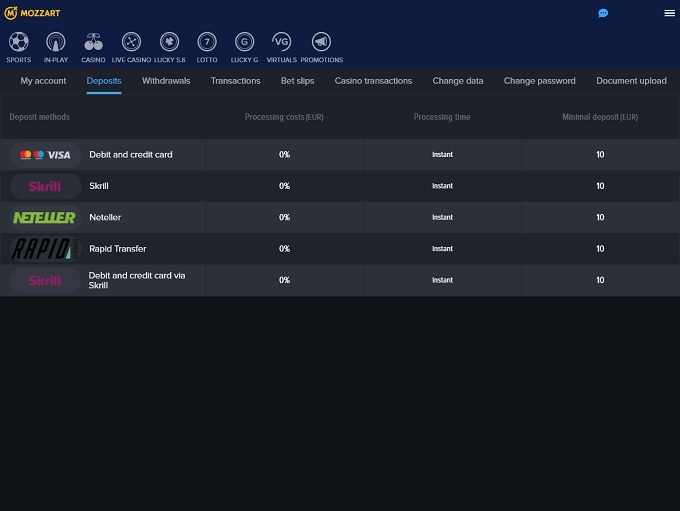Go to Change password tab
Image resolution: width=680 pixels, height=511 pixels.
pyautogui.click(x=539, y=81)
